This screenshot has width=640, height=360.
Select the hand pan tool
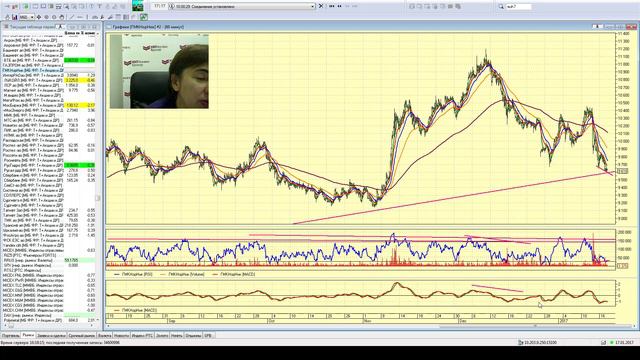(x=62, y=17)
